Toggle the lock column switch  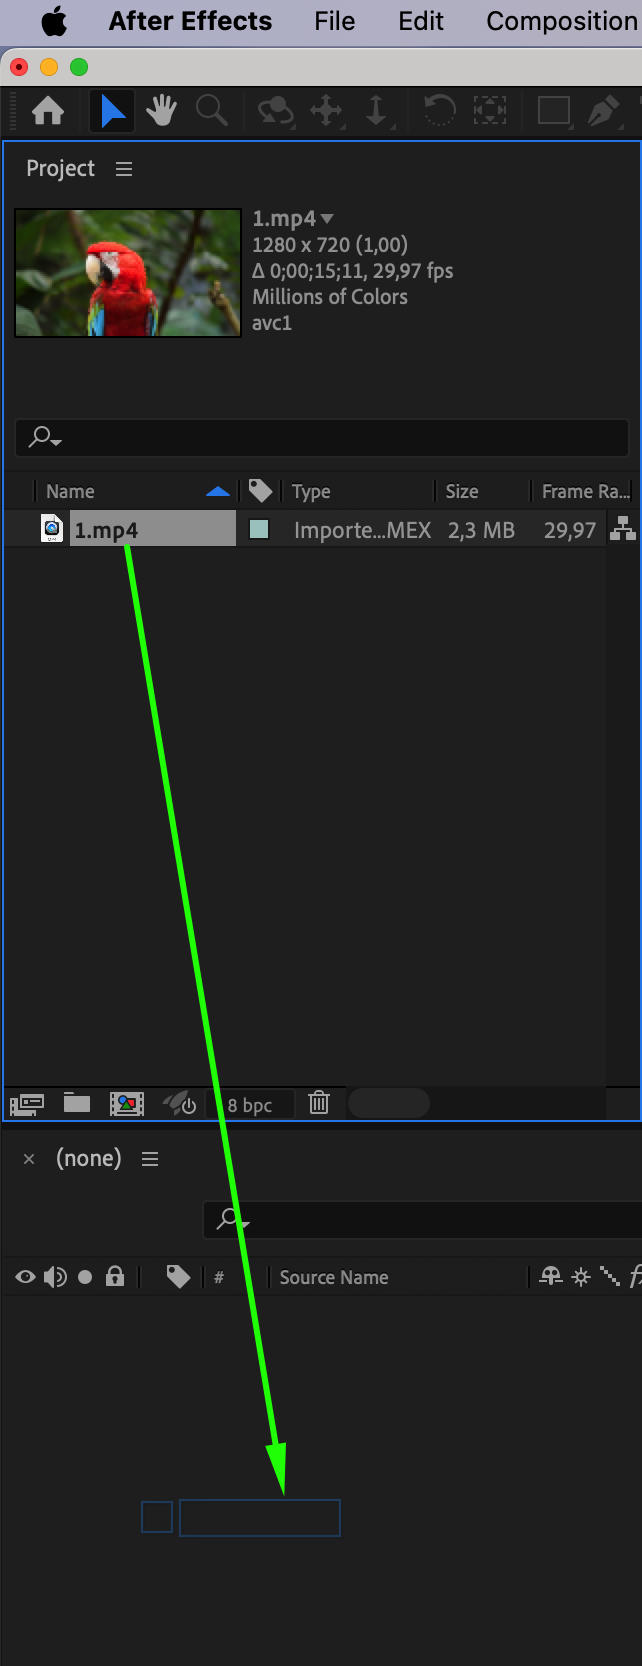pos(115,1276)
